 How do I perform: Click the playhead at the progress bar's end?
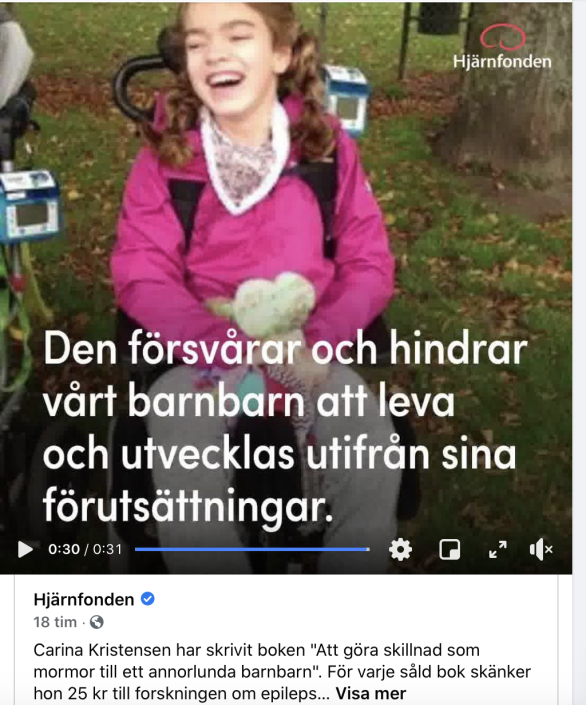click(368, 549)
